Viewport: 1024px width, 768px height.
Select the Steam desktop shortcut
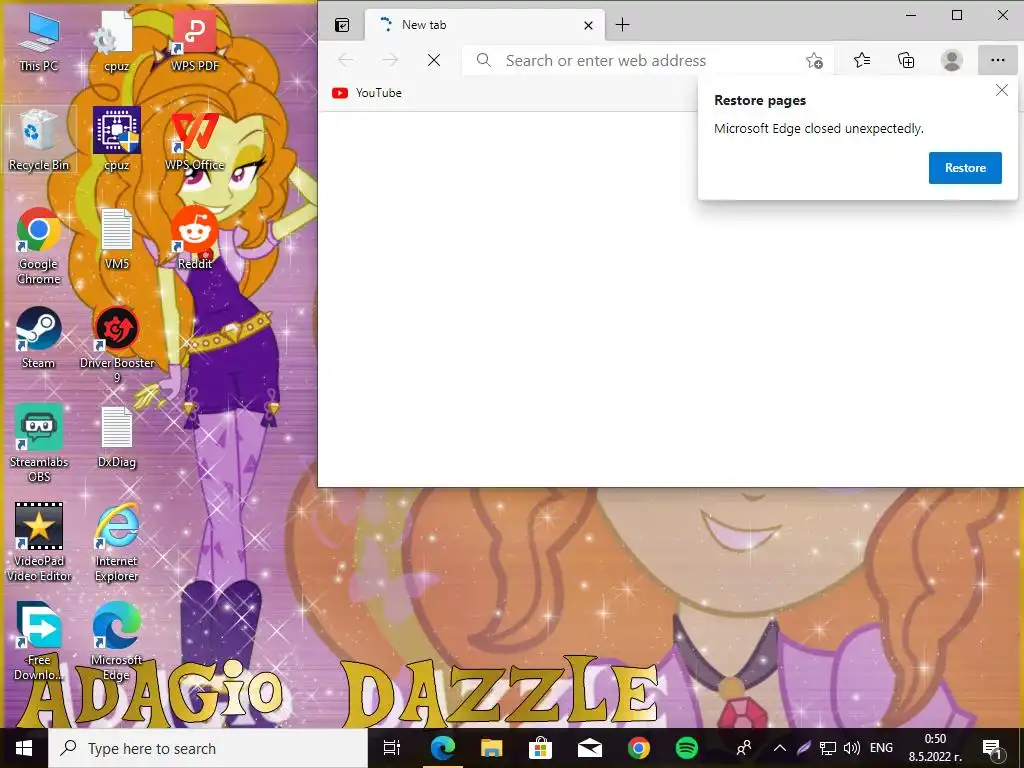(x=39, y=338)
